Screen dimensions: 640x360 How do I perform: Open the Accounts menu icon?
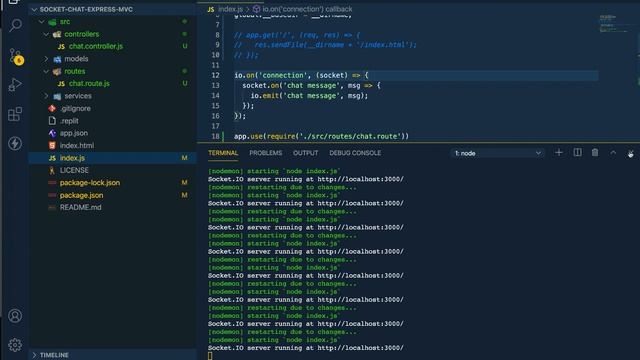(15, 316)
